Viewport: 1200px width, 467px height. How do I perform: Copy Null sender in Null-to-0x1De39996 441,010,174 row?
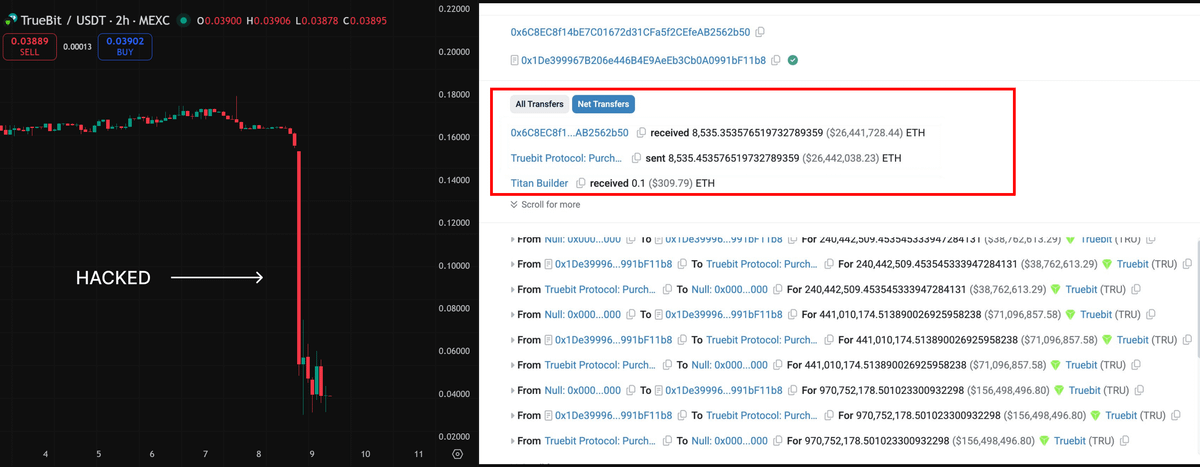[x=631, y=314]
